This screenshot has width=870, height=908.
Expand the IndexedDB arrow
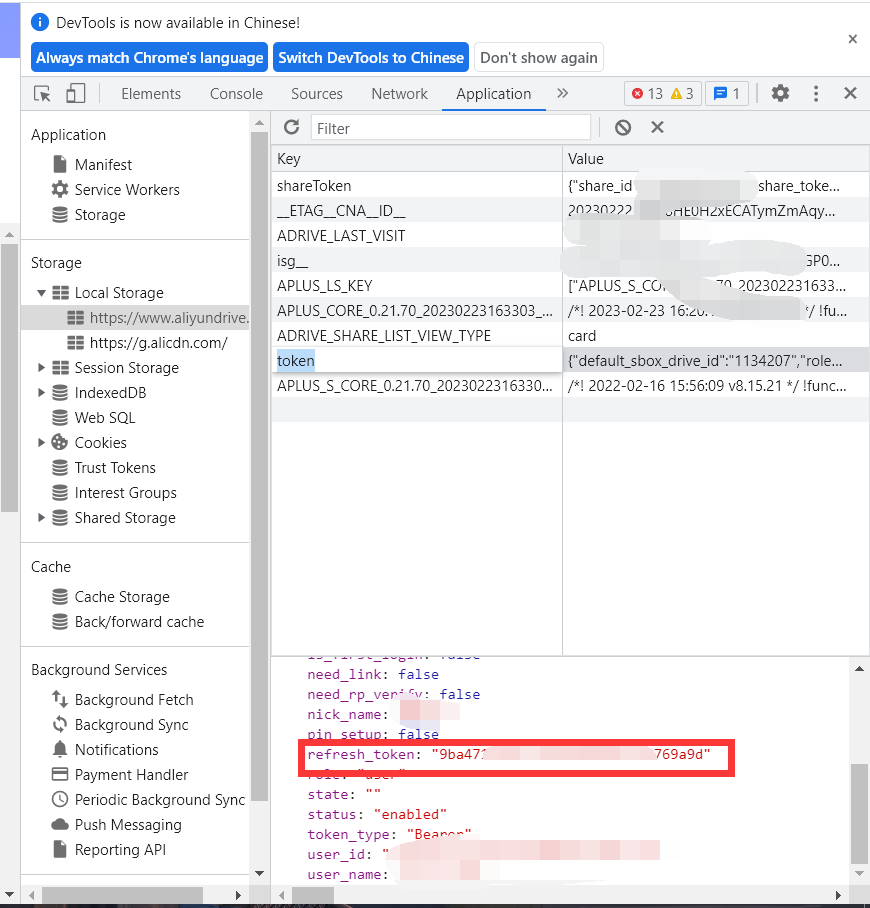click(x=41, y=392)
